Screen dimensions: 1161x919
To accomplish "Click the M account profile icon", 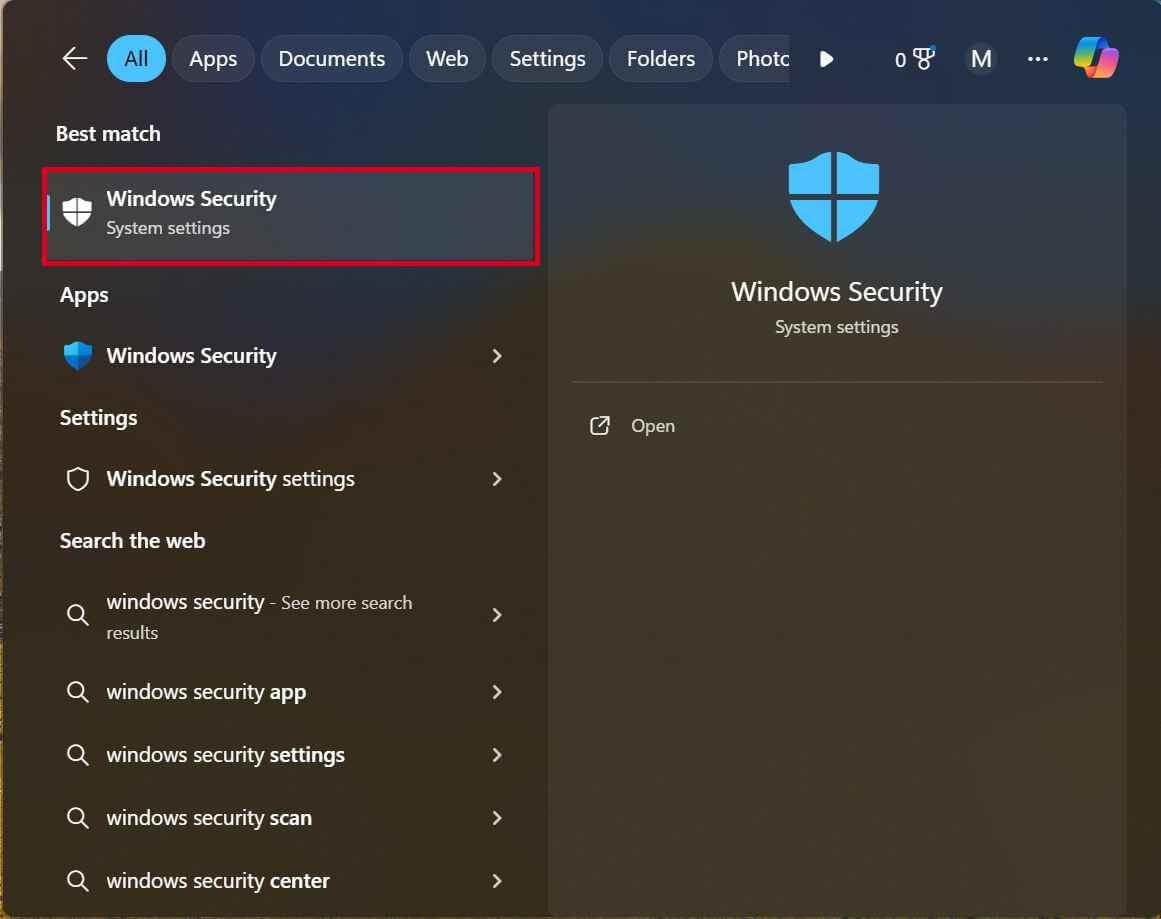I will click(980, 58).
